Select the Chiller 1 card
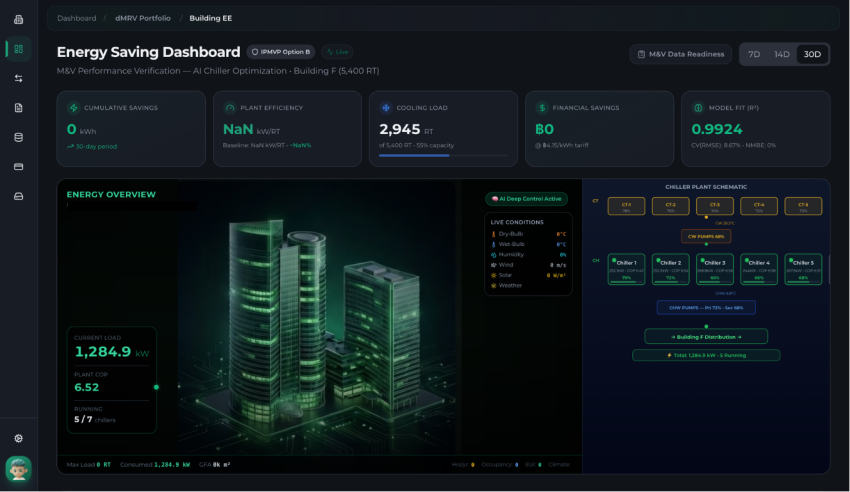Screen dimensions: 850x492 [x=626, y=269]
